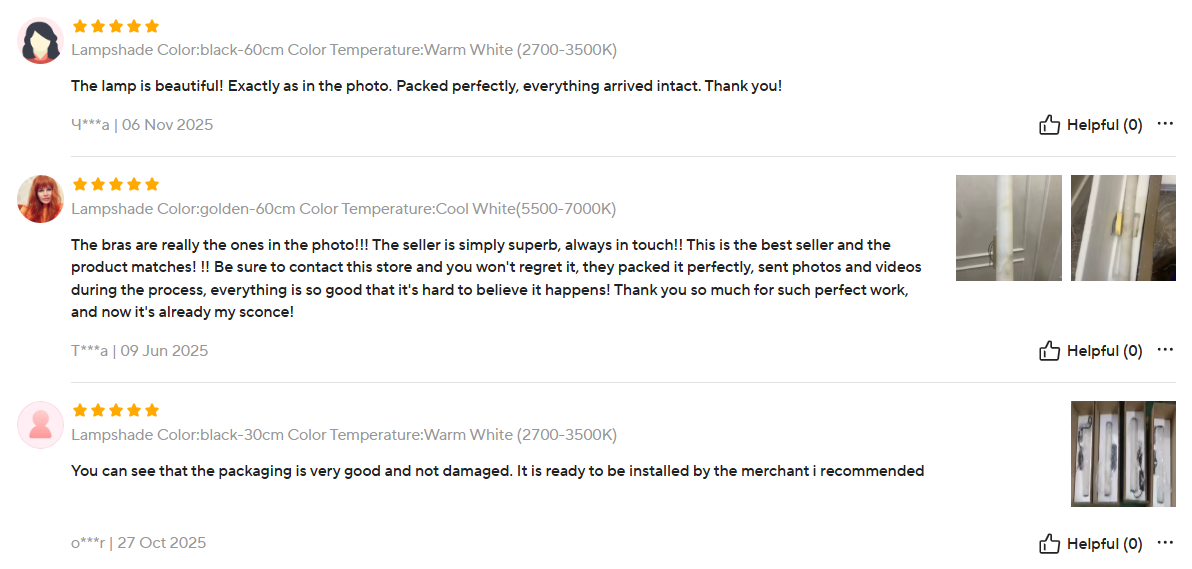The width and height of the screenshot is (1192, 569).
Task: Click golden-60cm Cool White variant text
Action: pos(343,209)
